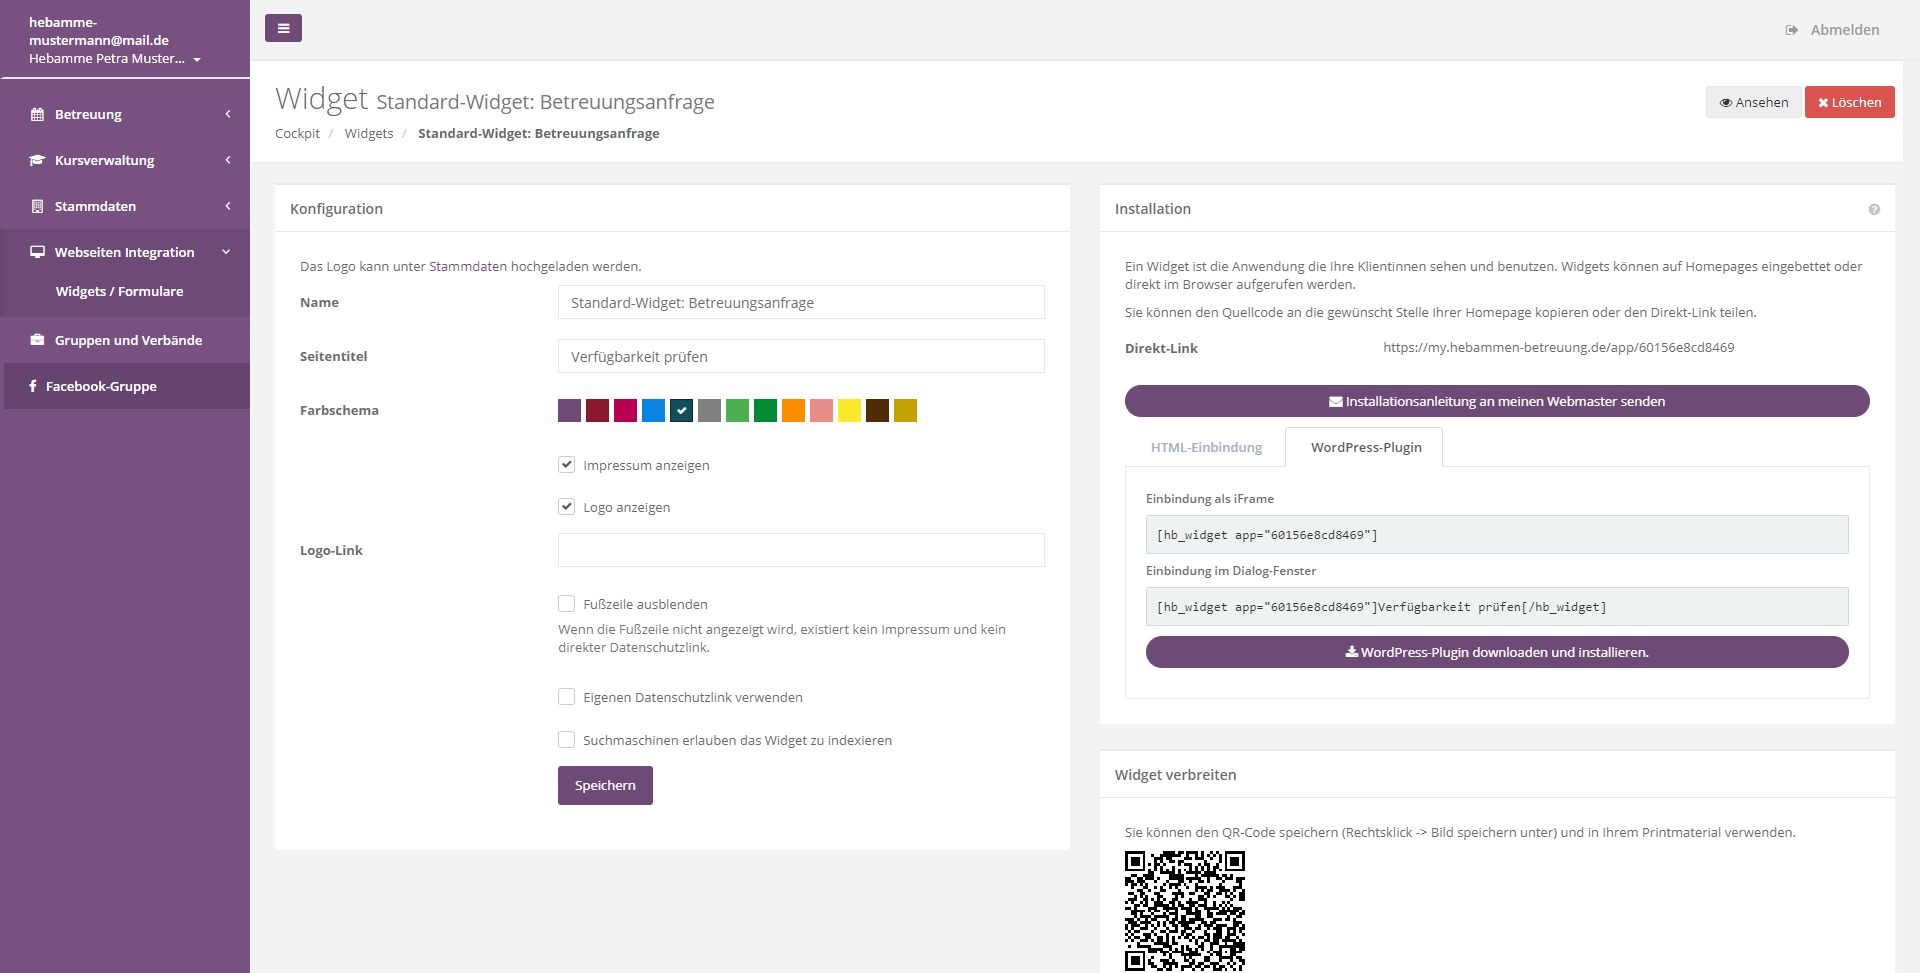
Task: Click the help question mark icon in Installation
Action: coord(1873,209)
